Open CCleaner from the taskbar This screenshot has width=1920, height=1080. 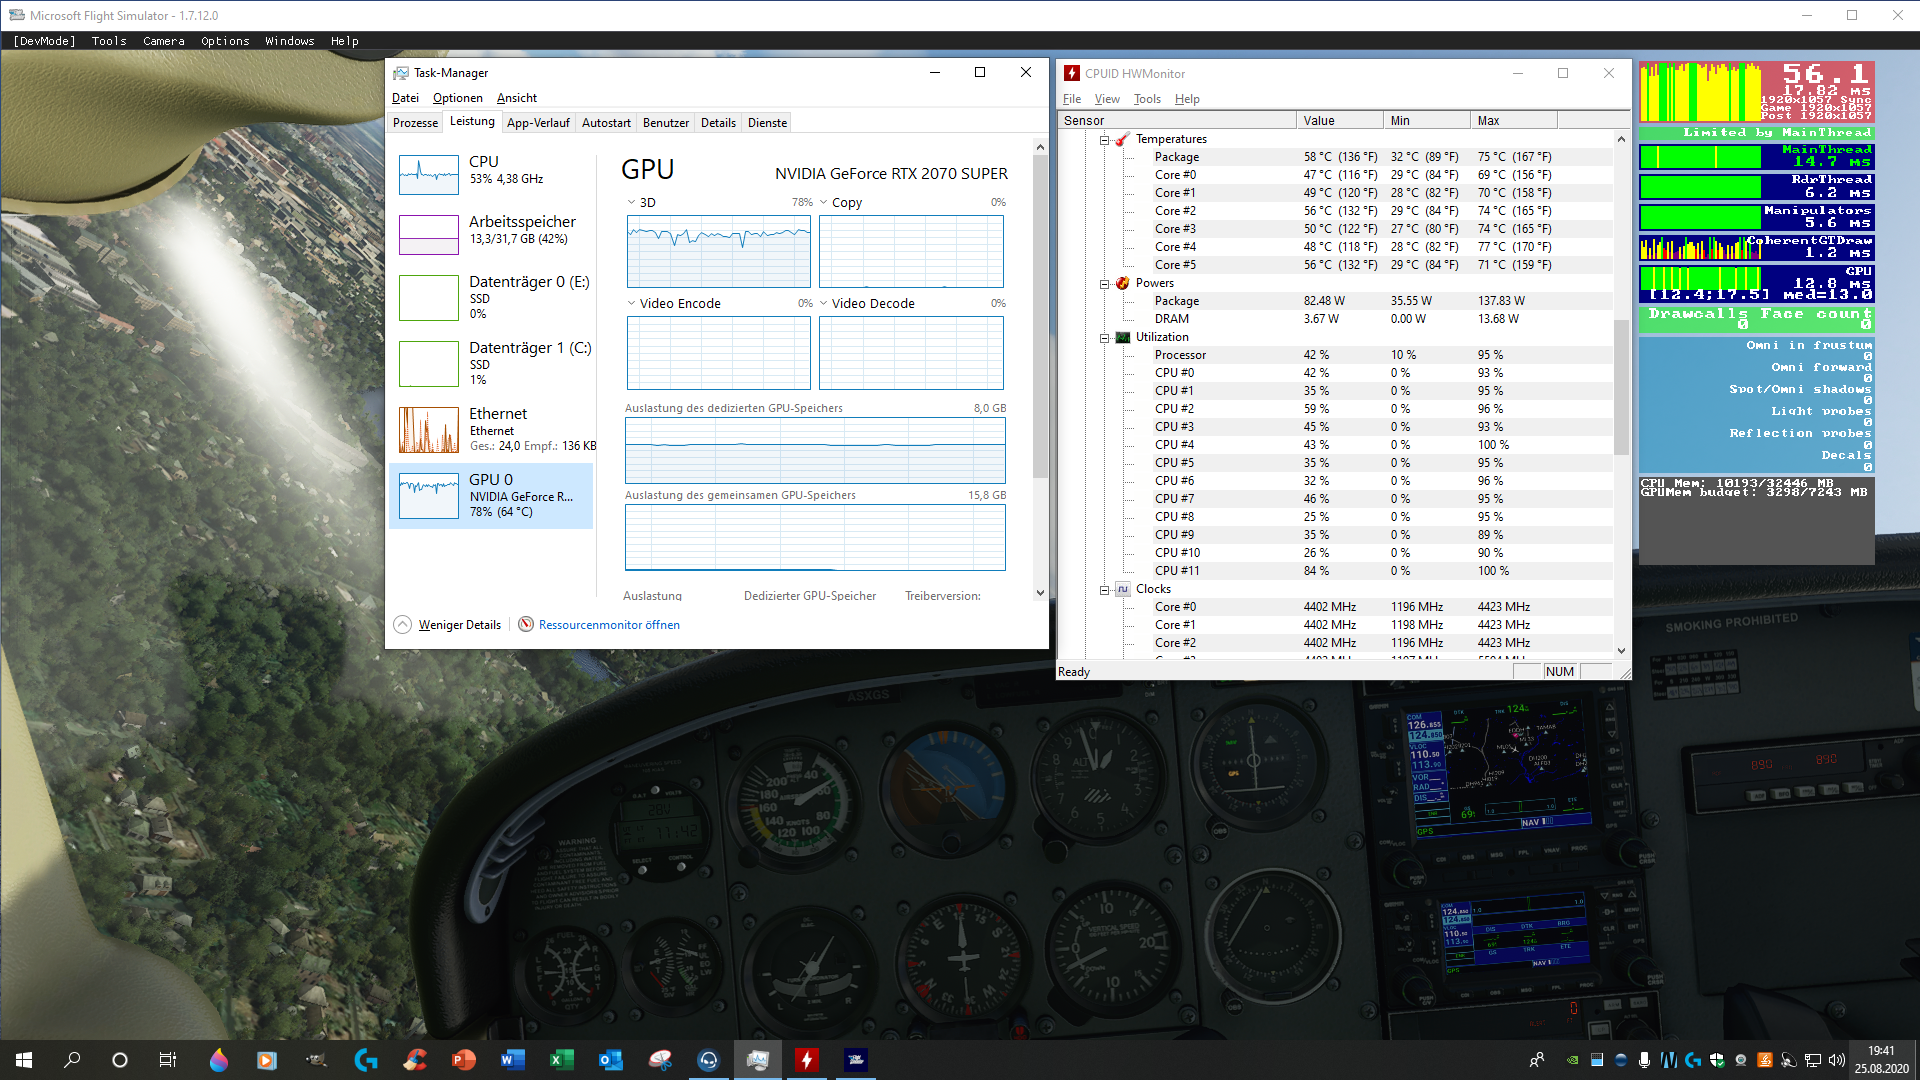point(414,1060)
